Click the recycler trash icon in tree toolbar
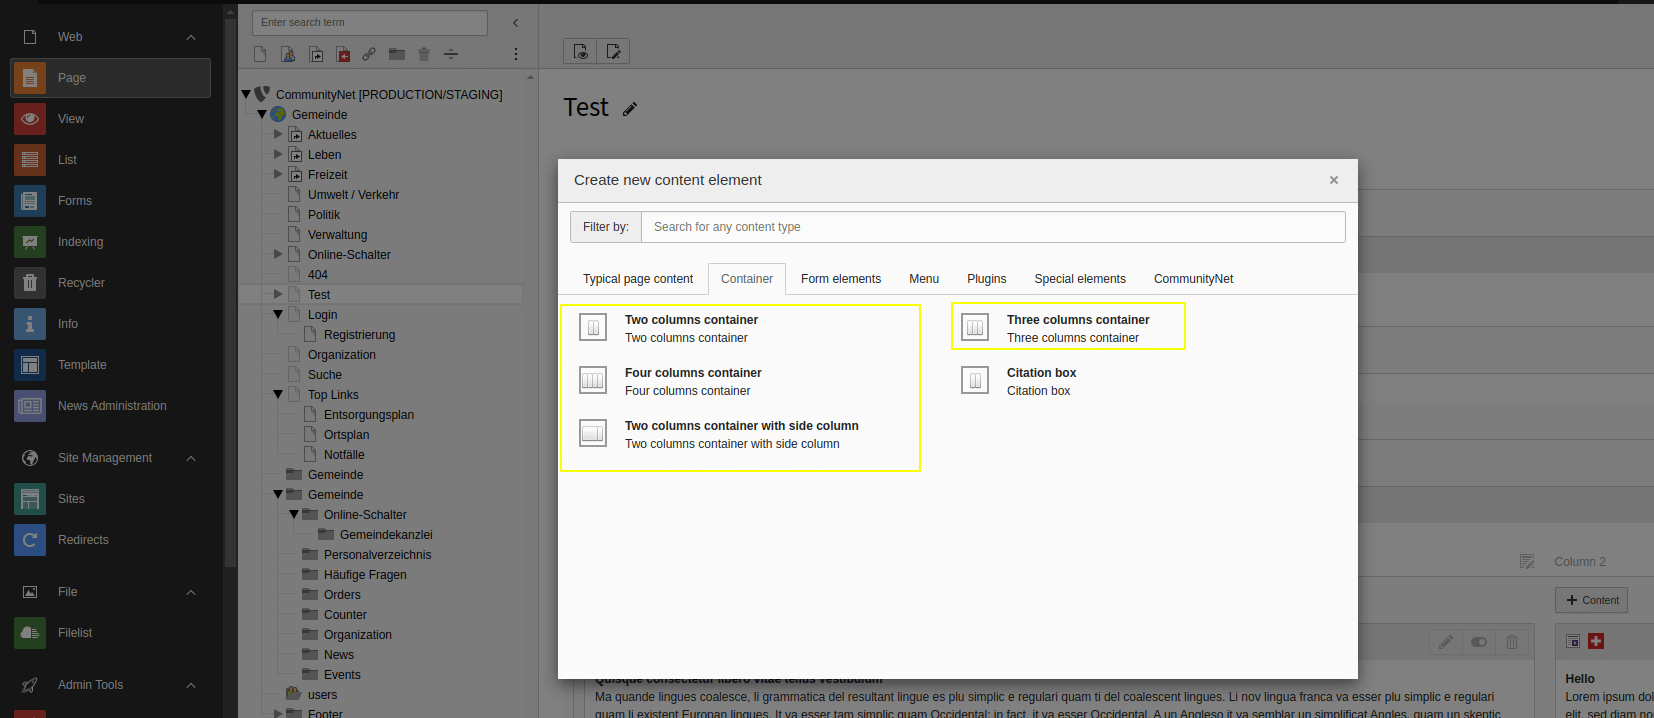Image resolution: width=1654 pixels, height=718 pixels. [x=424, y=54]
